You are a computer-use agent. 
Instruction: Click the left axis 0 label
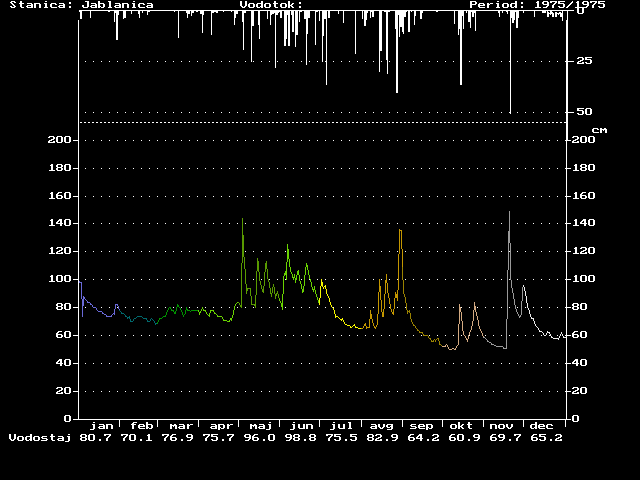[68, 419]
